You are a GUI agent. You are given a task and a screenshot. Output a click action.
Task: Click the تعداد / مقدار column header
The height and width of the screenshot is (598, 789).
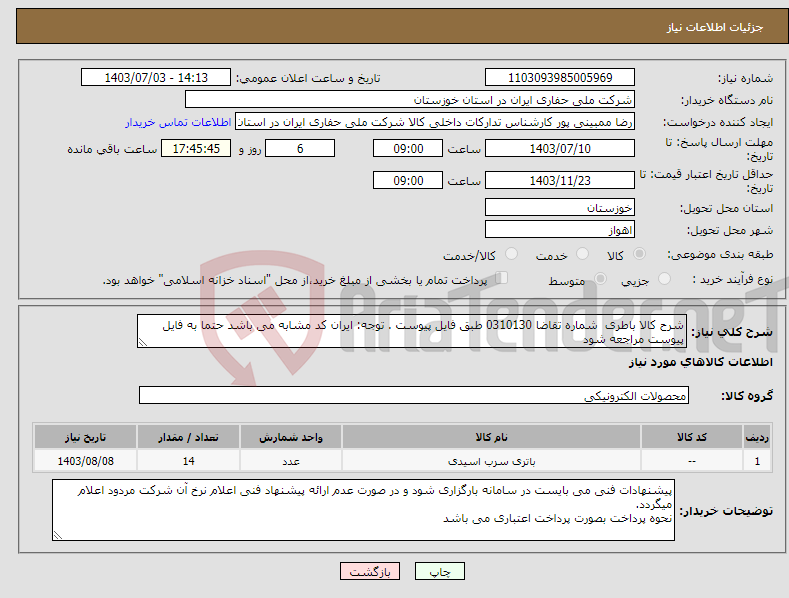pos(188,437)
